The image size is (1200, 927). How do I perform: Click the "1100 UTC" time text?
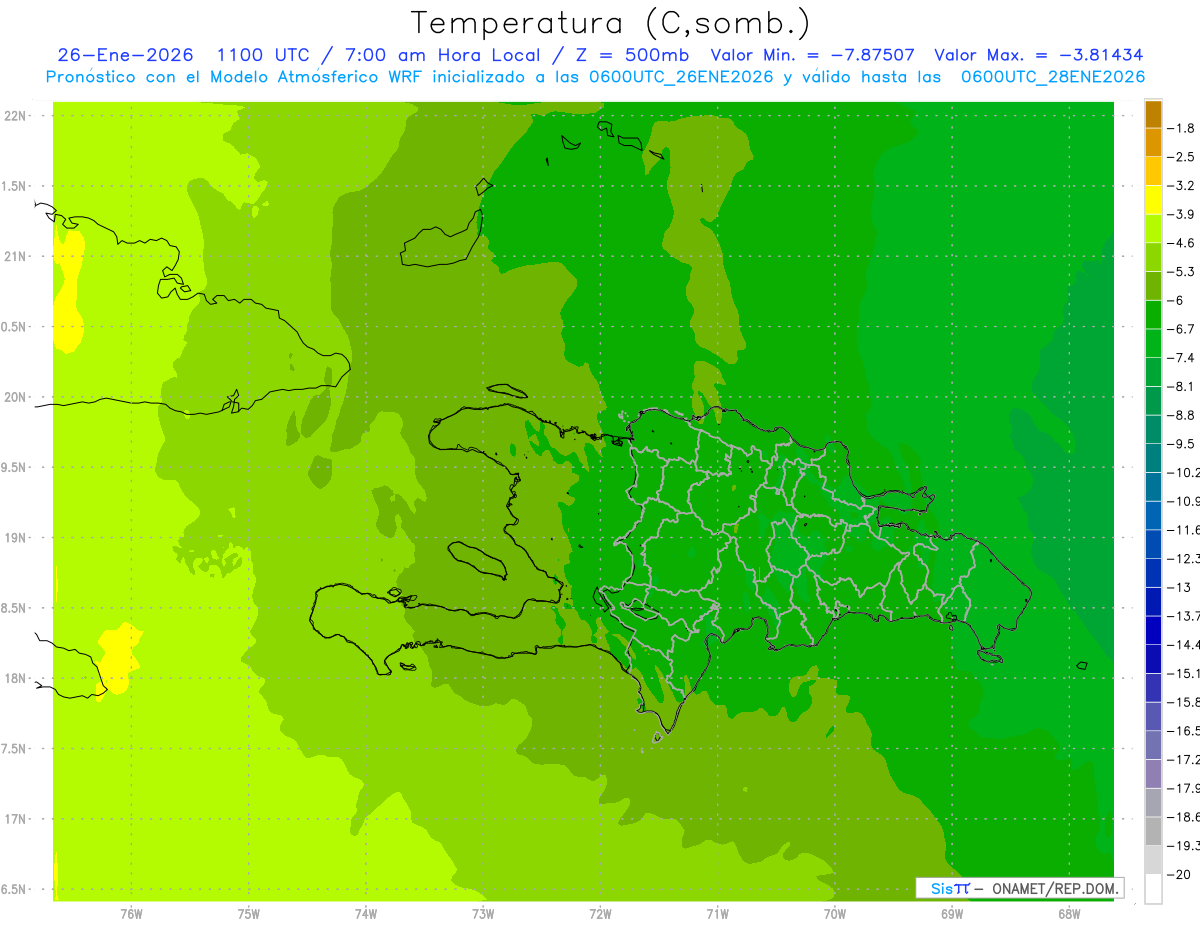(x=265, y=55)
